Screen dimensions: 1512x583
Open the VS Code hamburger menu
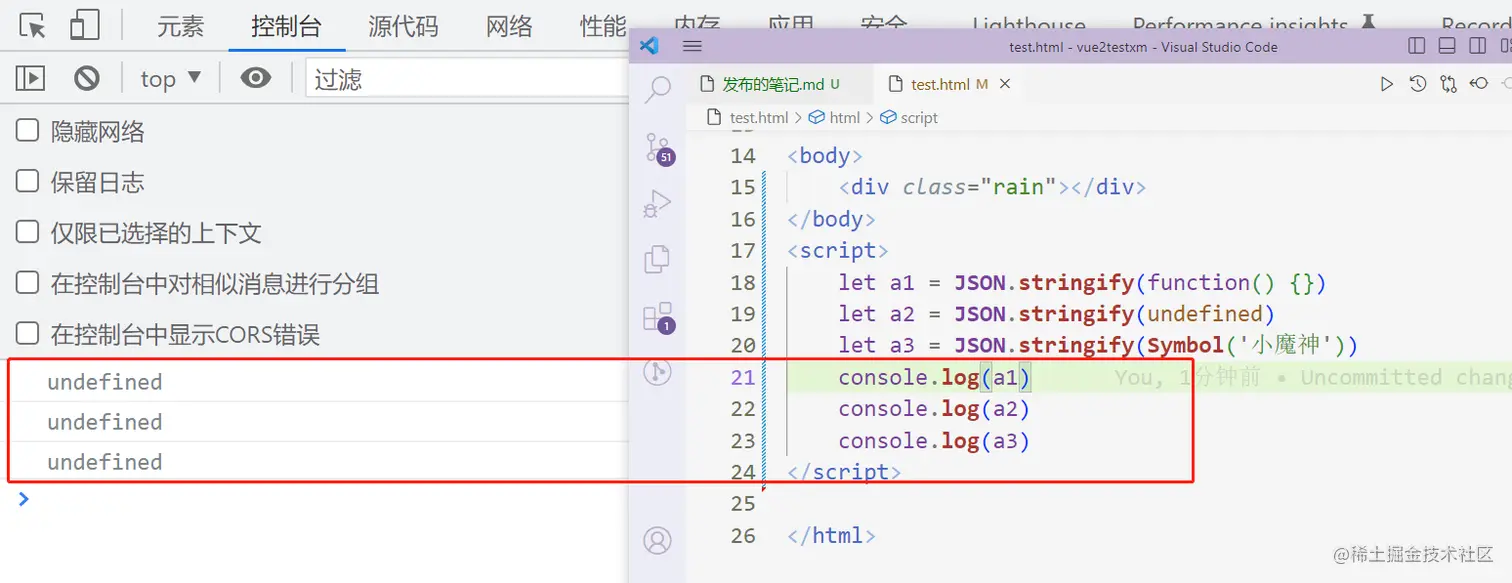692,46
